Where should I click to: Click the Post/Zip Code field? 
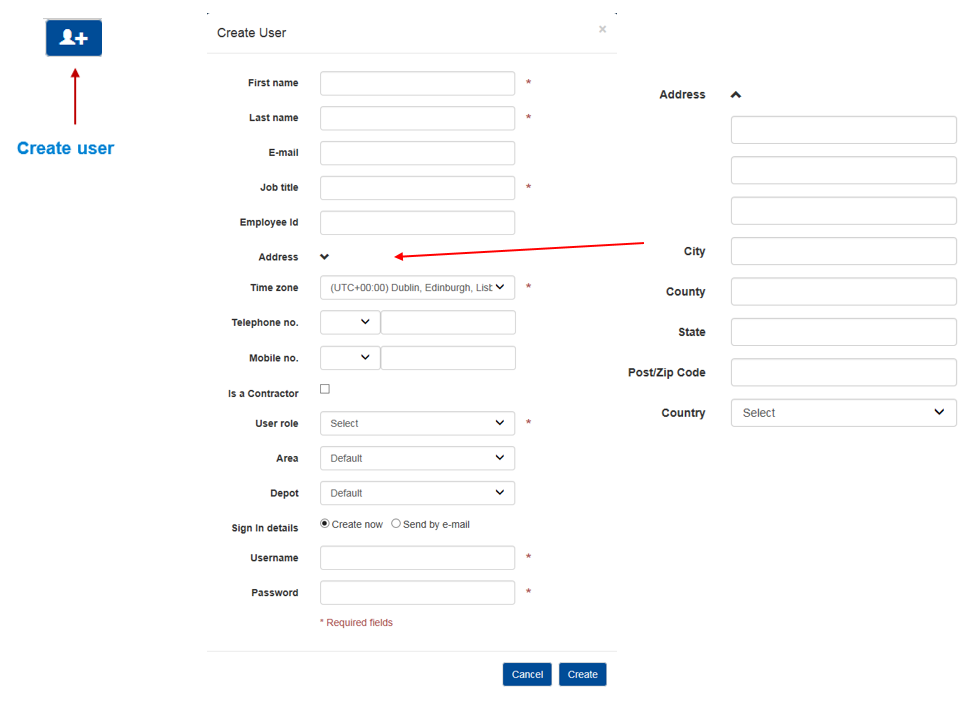(843, 372)
